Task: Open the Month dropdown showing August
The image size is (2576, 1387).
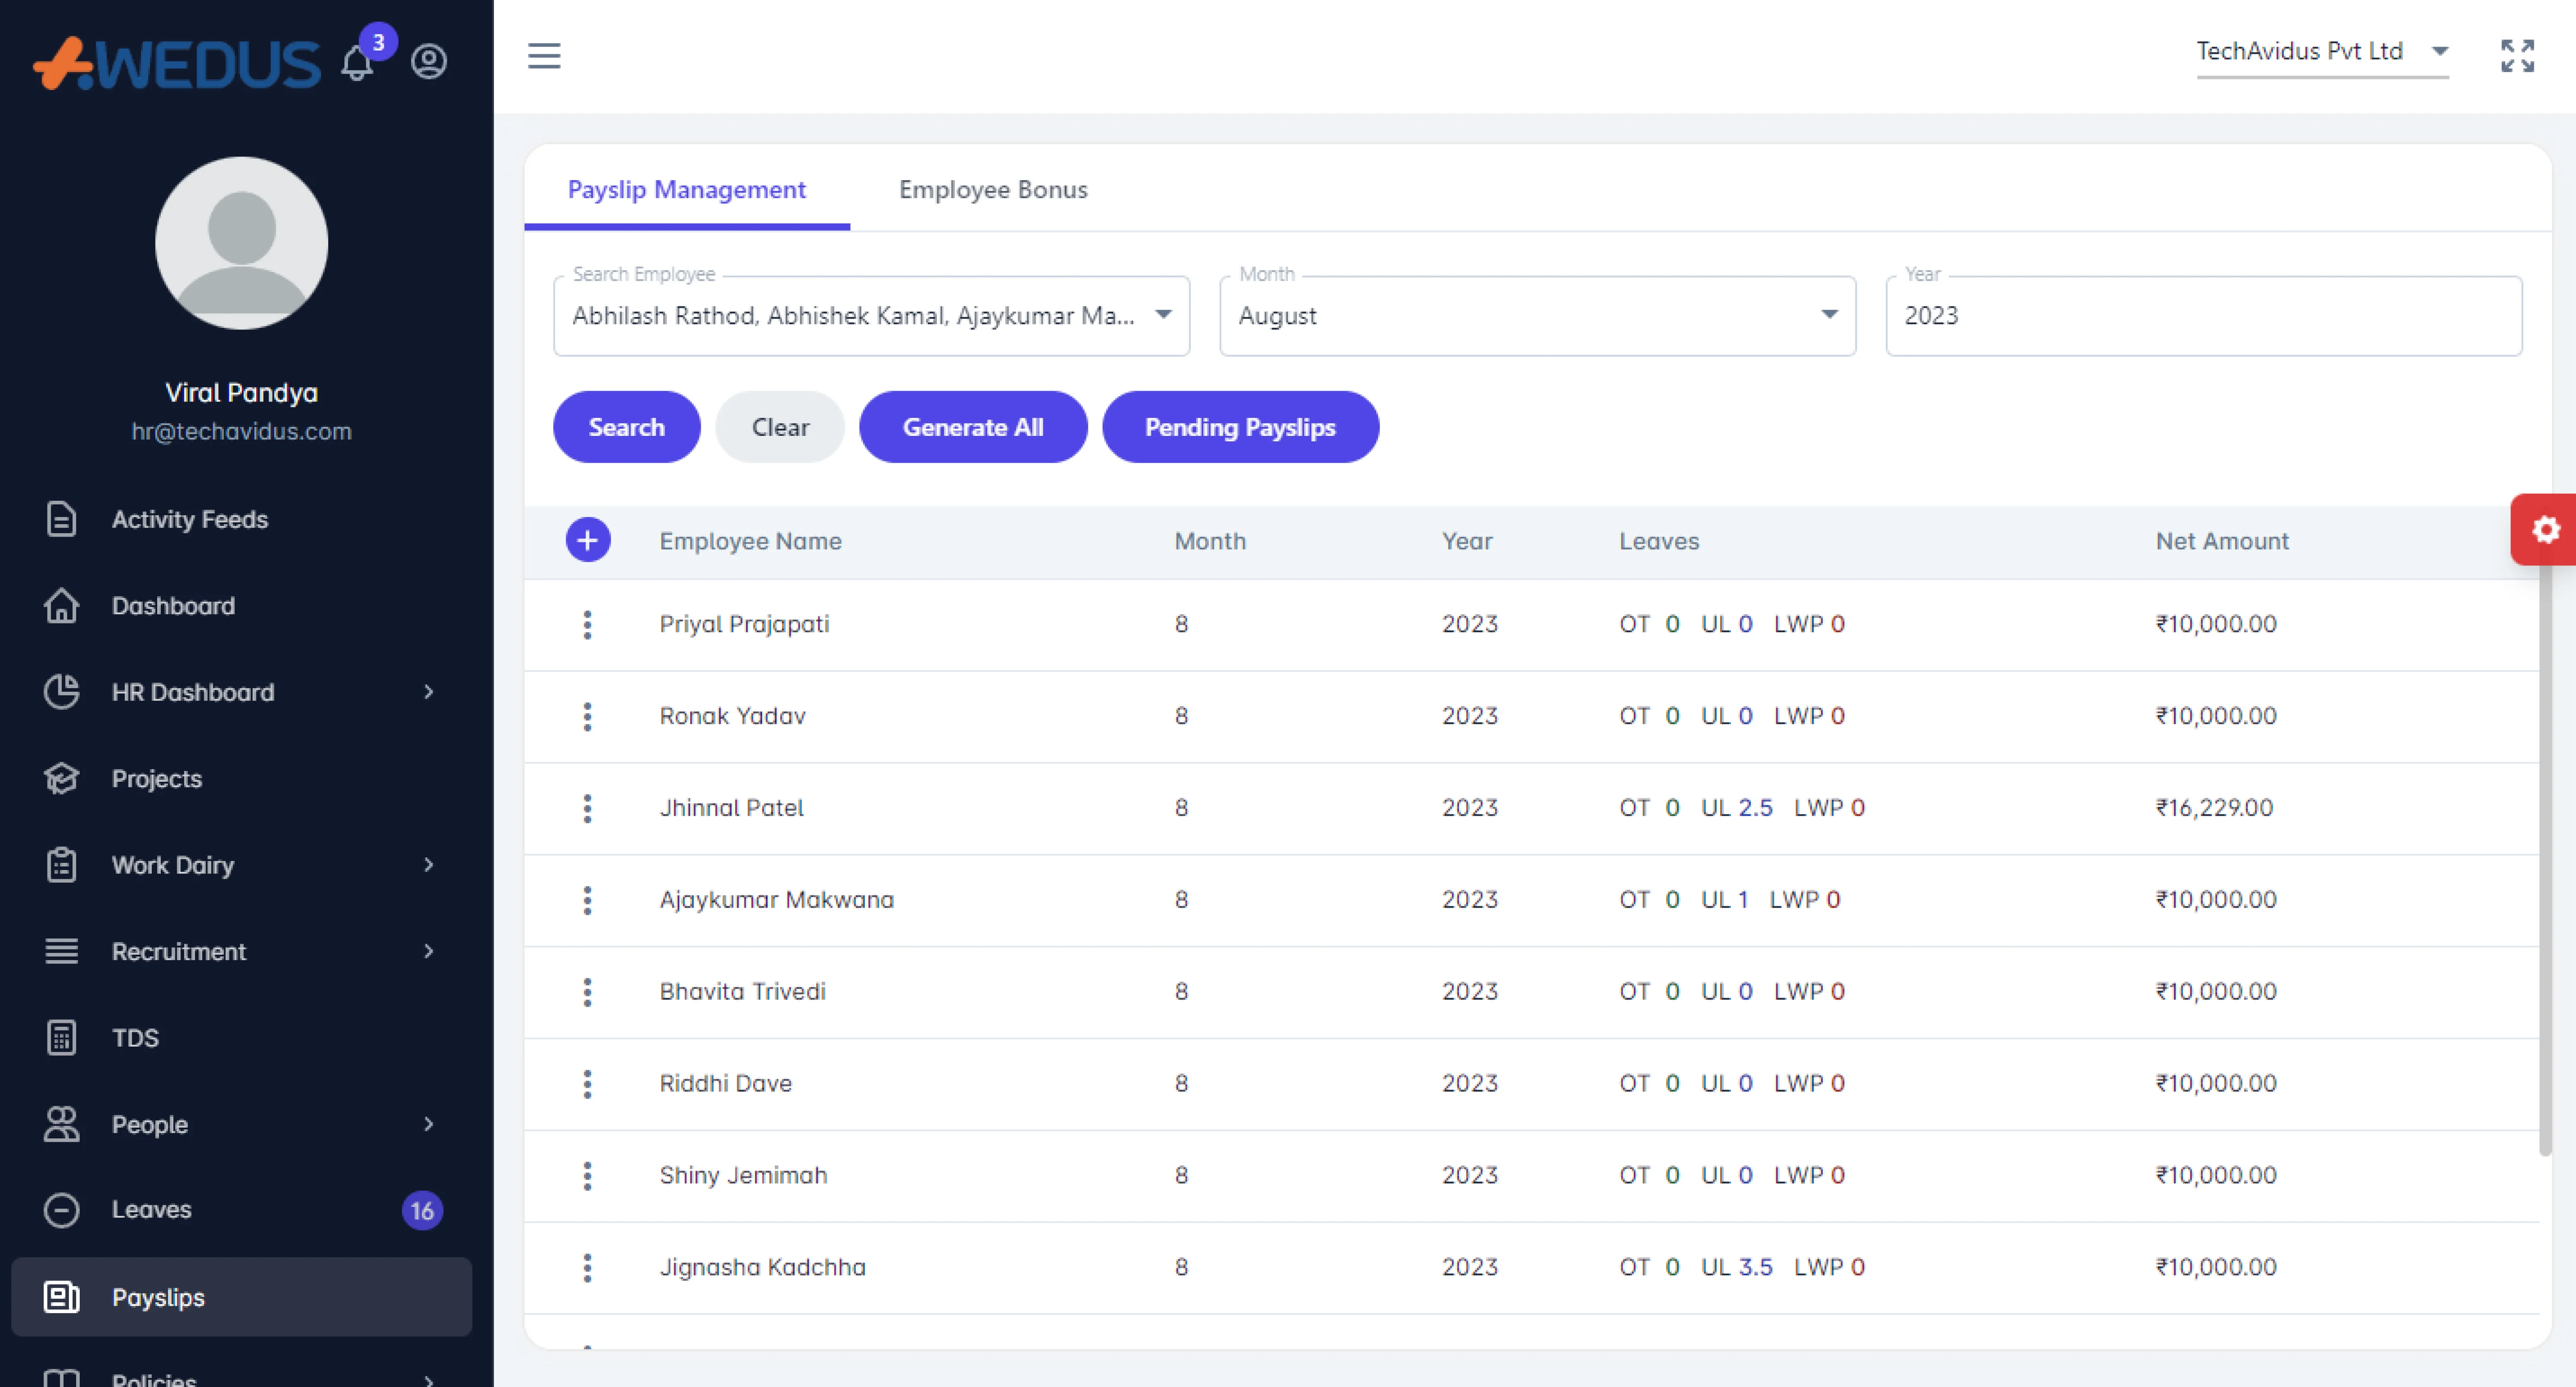Action: 1537,316
